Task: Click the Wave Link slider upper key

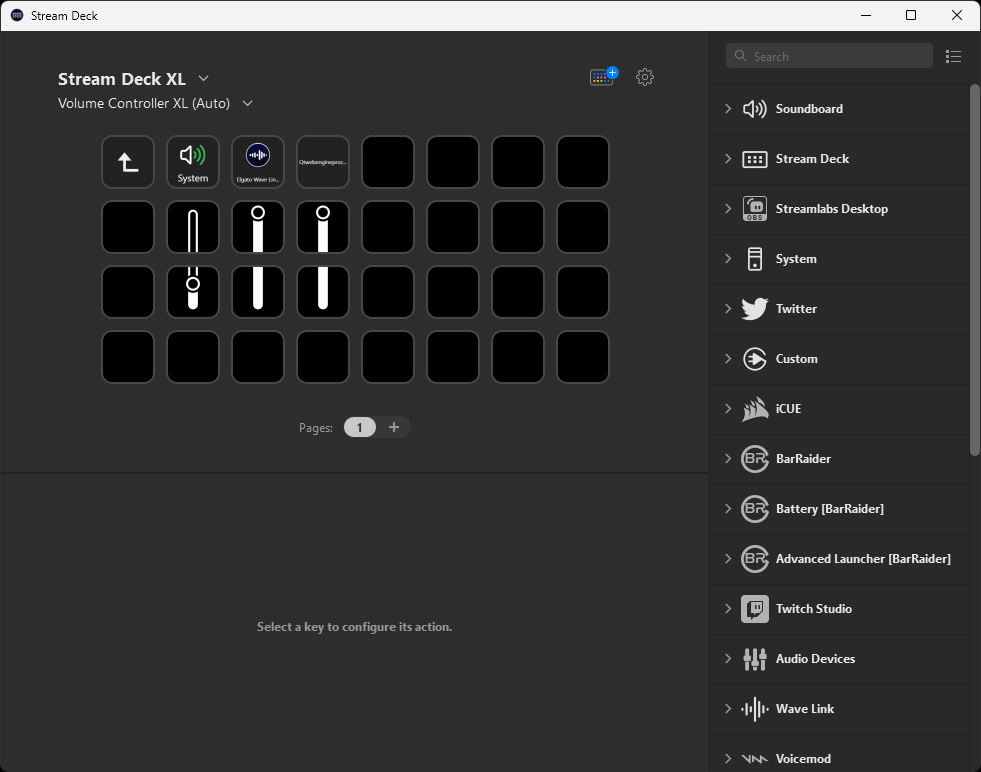Action: click(x=258, y=227)
